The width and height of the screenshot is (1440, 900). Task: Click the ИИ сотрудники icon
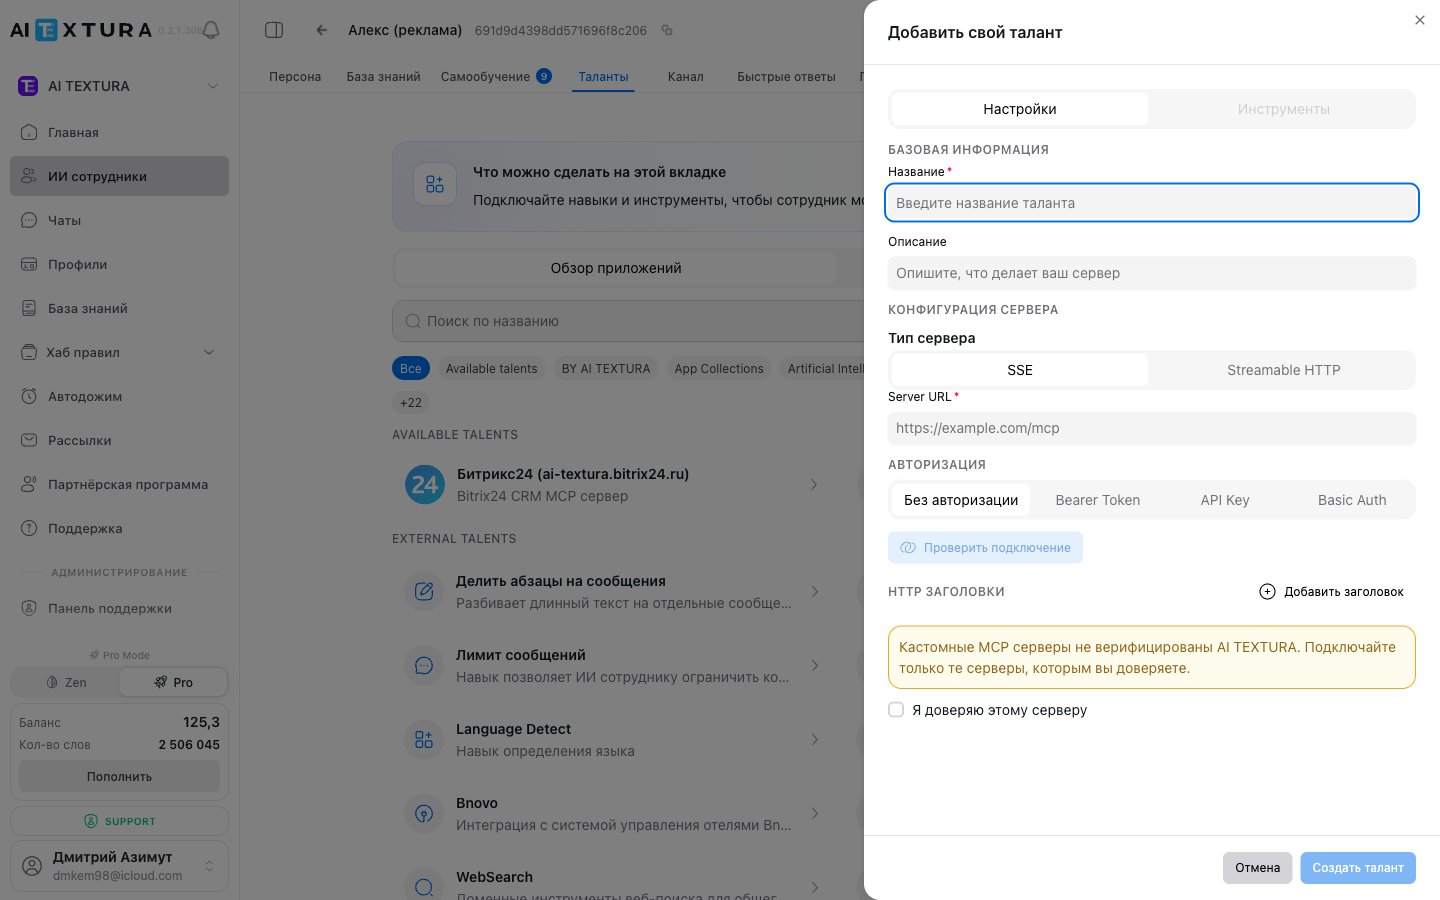(x=29, y=176)
